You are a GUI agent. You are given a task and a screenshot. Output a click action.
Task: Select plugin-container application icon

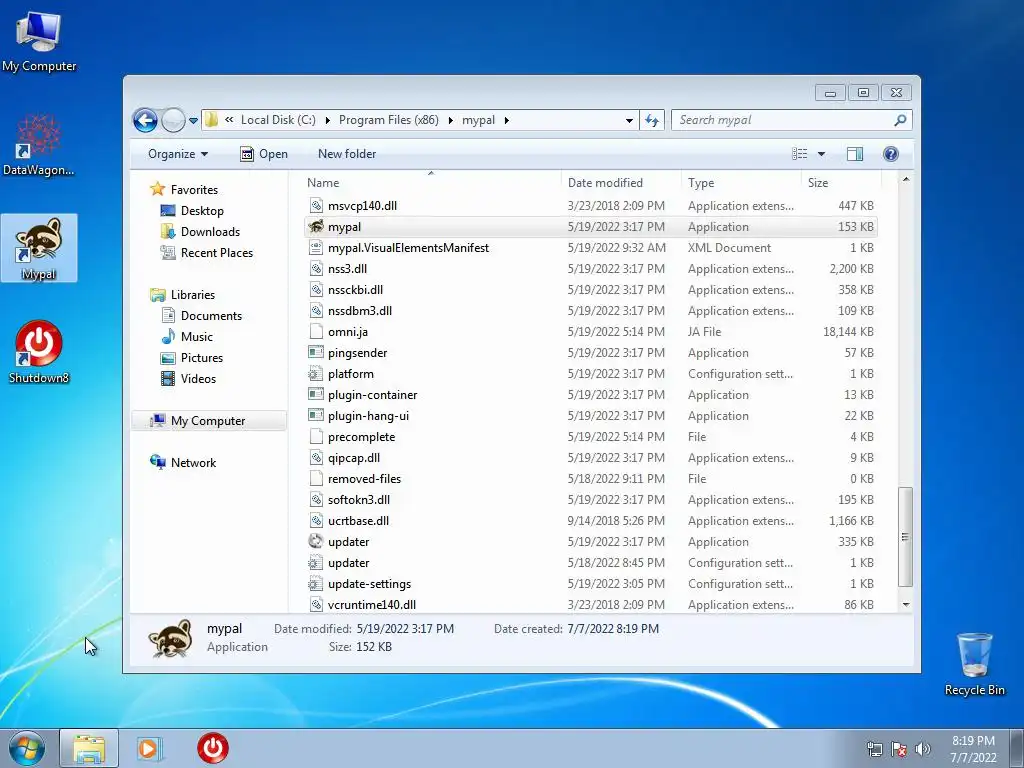(x=316, y=395)
